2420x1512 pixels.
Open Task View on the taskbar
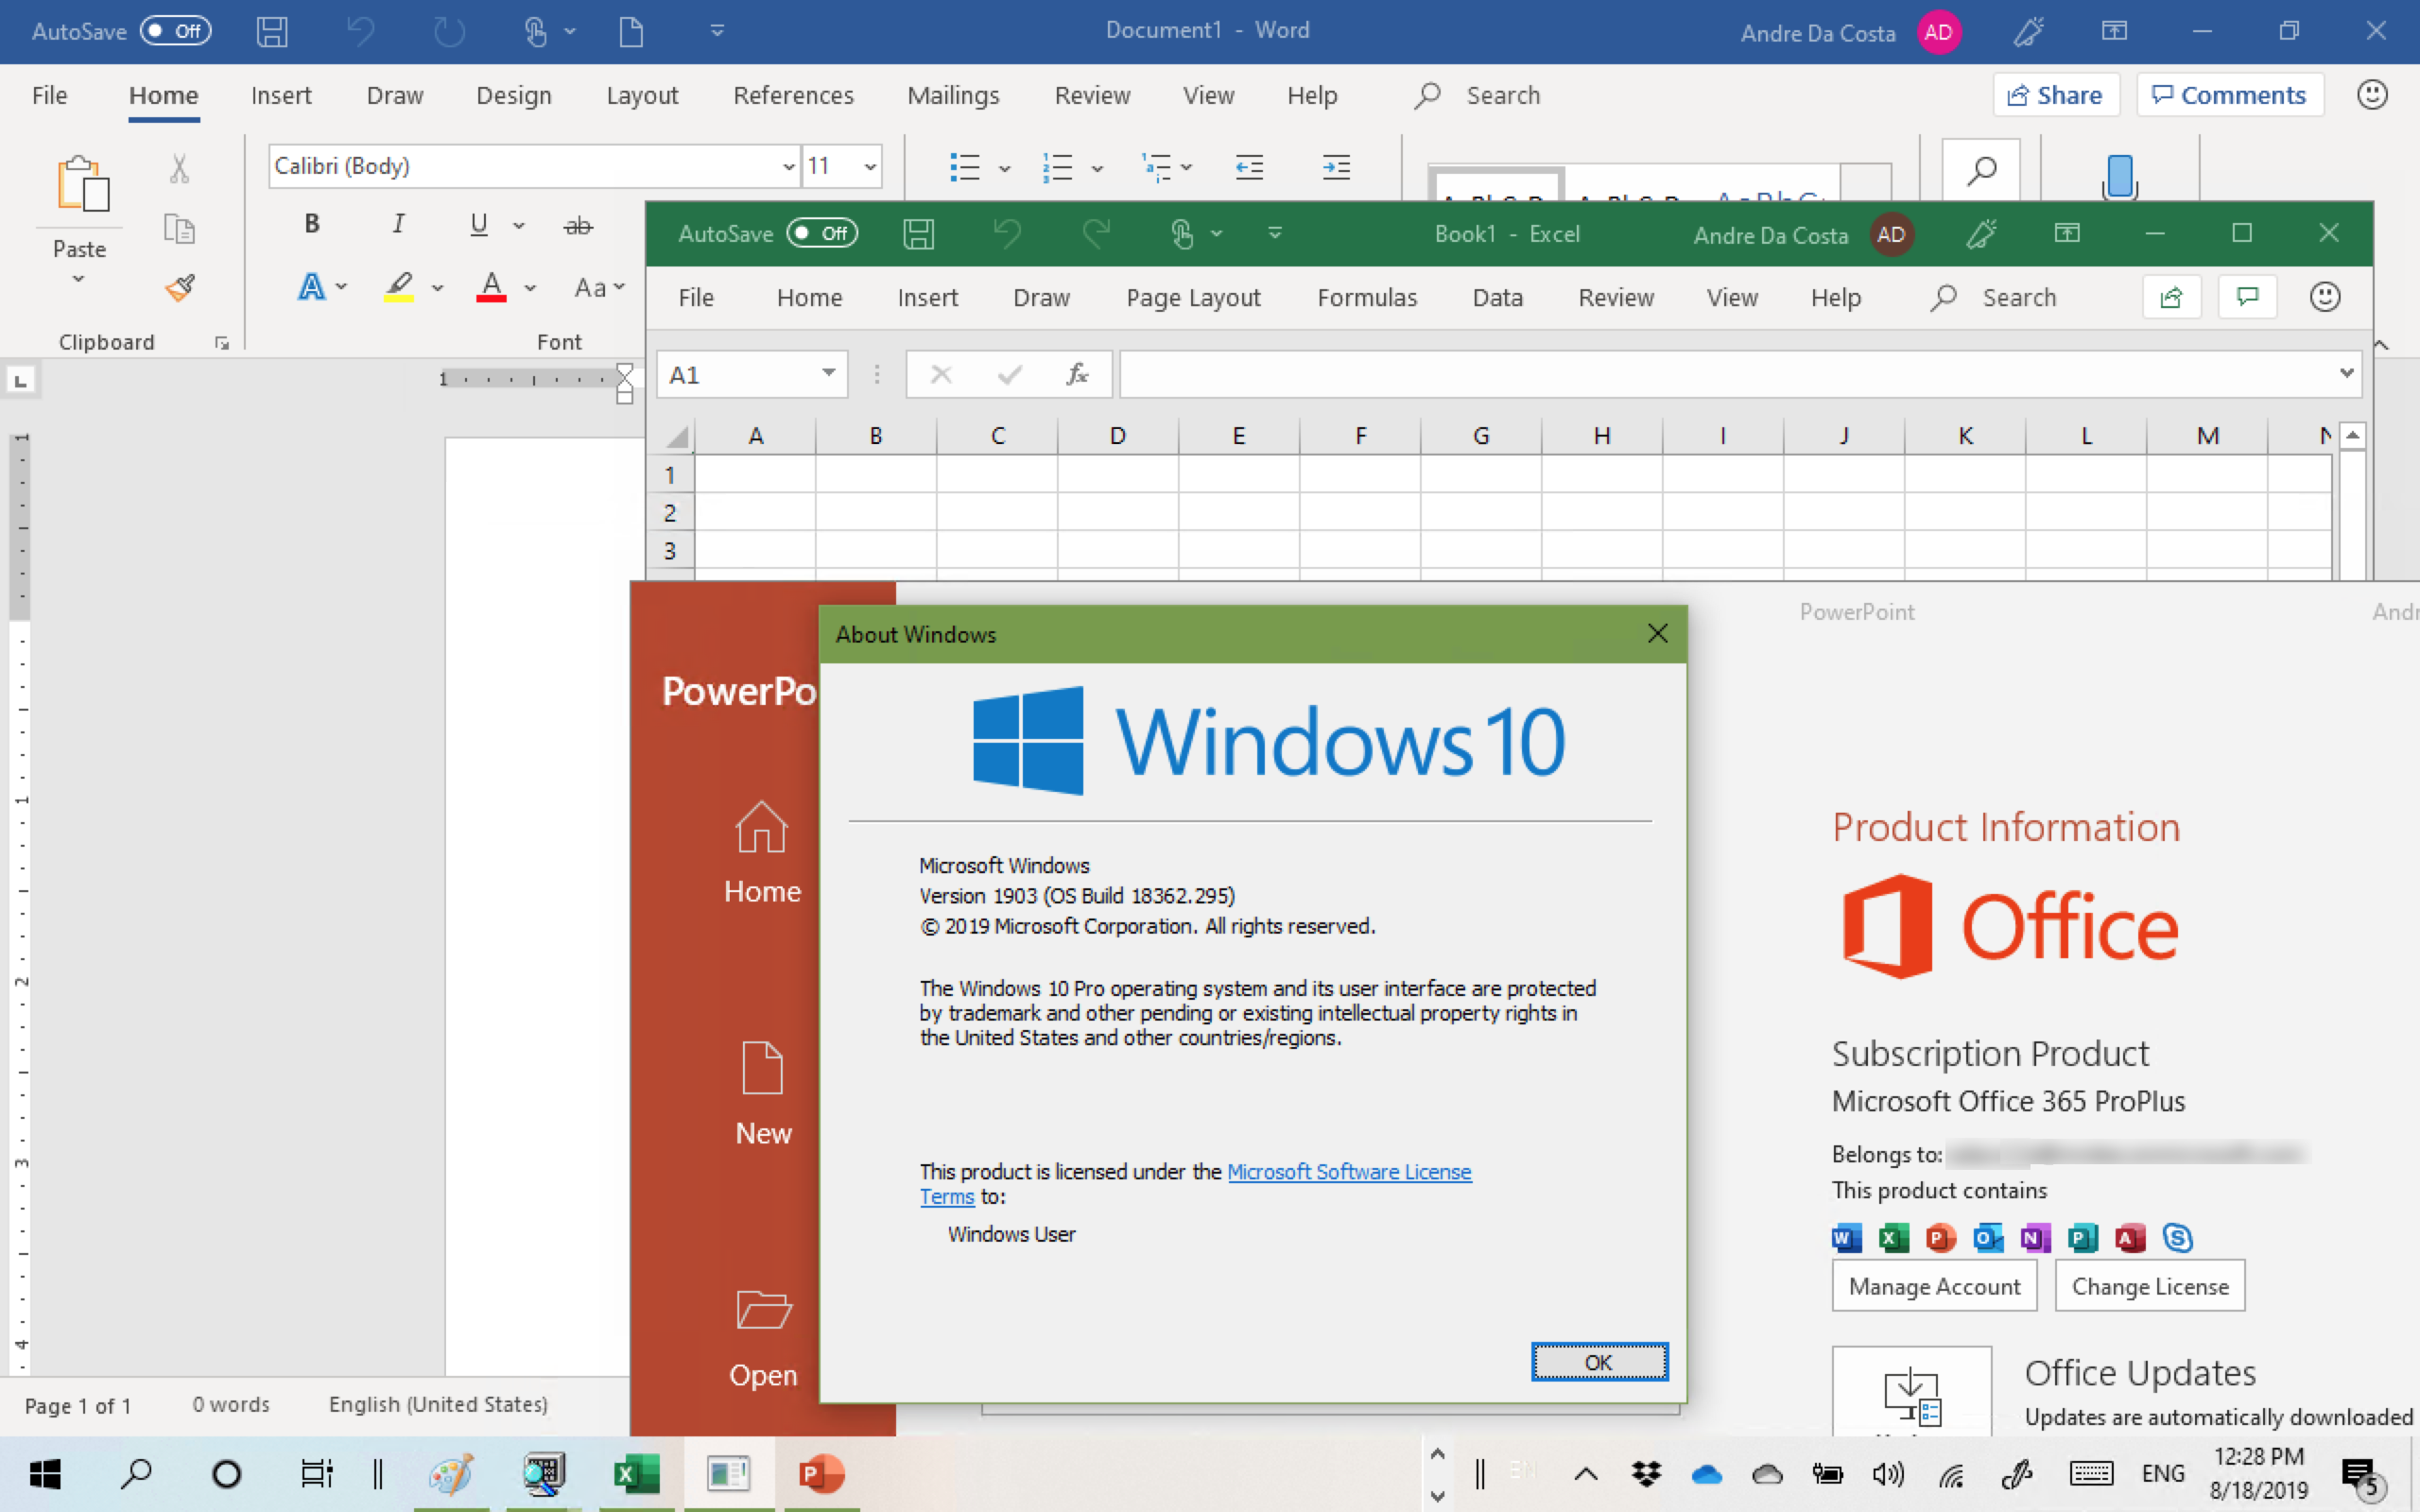click(316, 1473)
